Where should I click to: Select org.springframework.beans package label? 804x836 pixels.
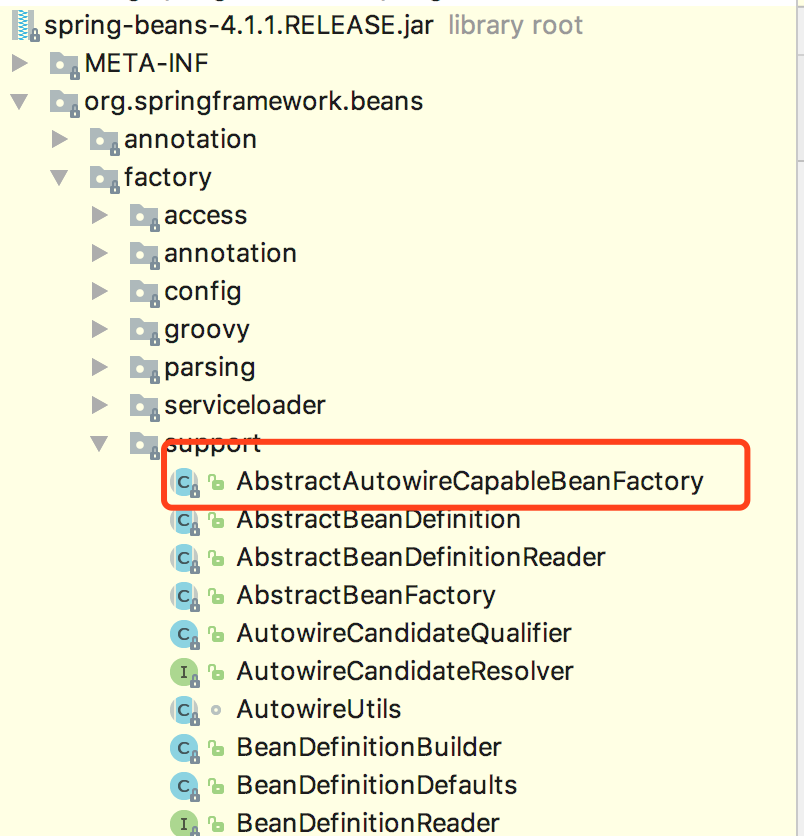[x=254, y=102]
